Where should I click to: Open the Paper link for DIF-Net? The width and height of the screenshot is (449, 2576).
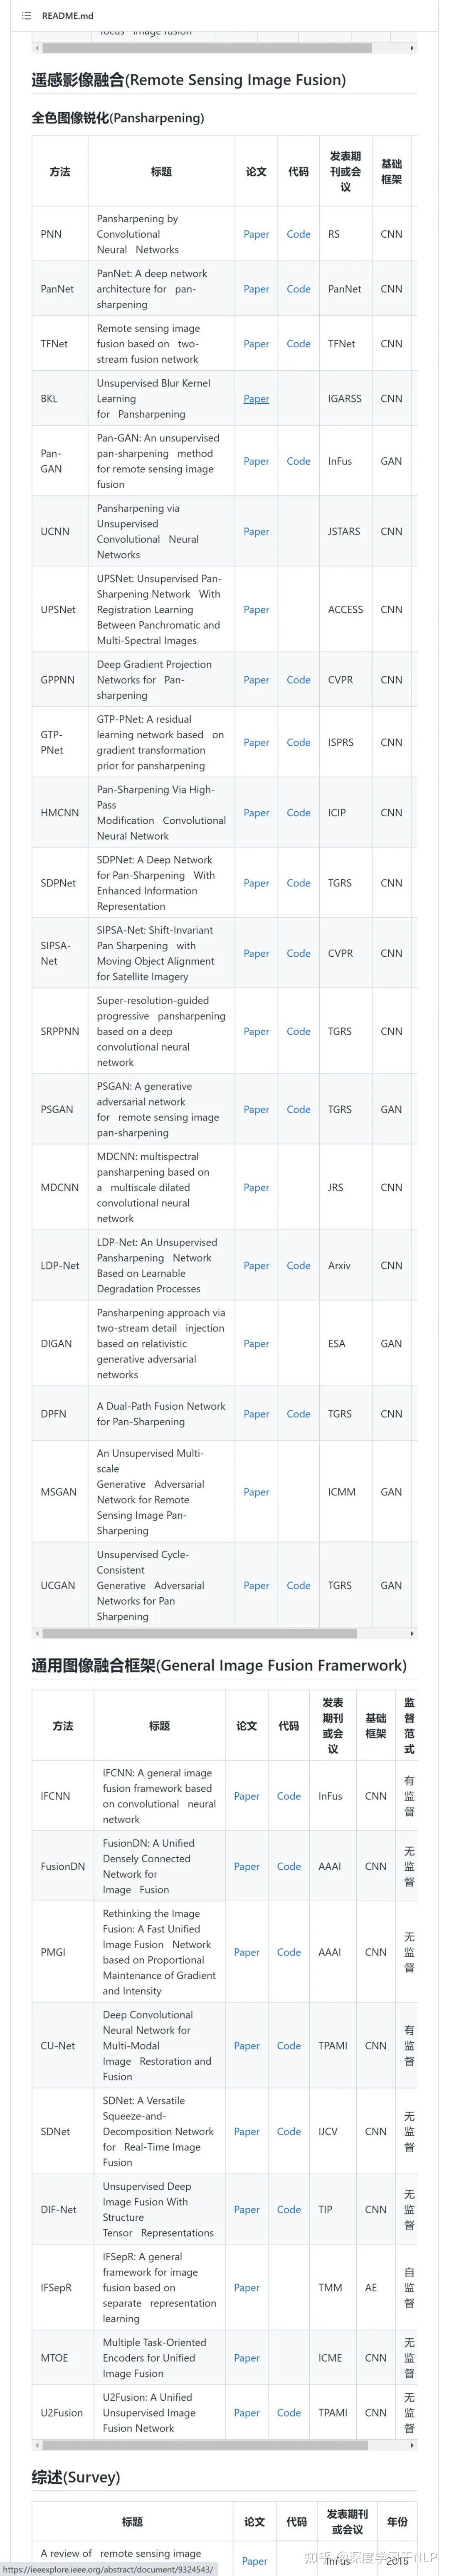pos(246,2210)
